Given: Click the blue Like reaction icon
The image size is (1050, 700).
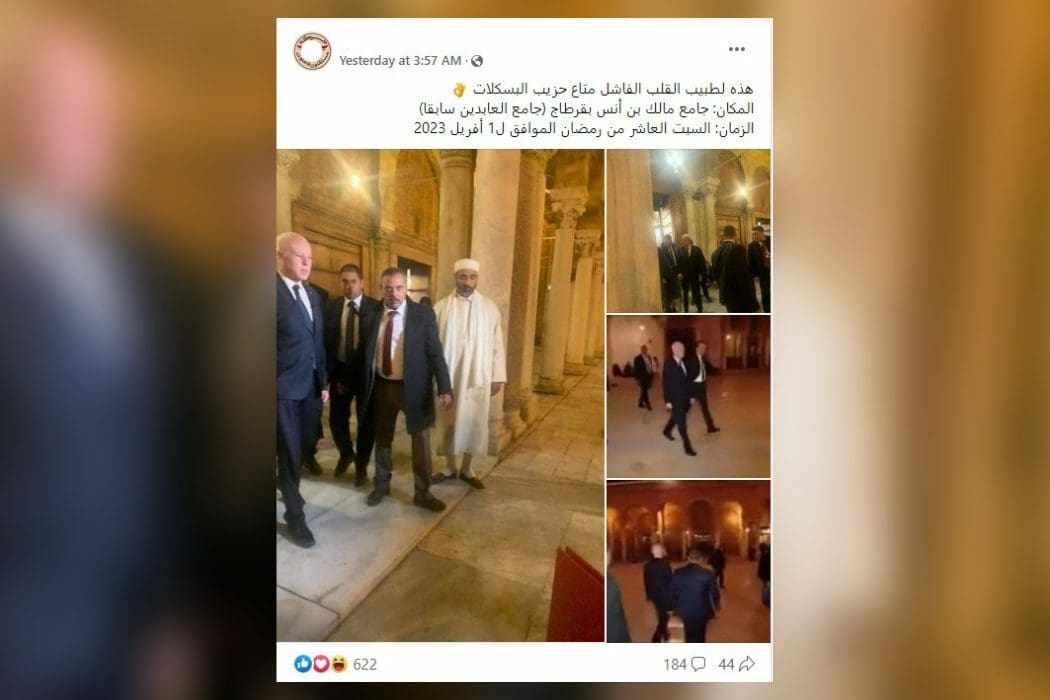Looking at the screenshot, I should pos(303,663).
